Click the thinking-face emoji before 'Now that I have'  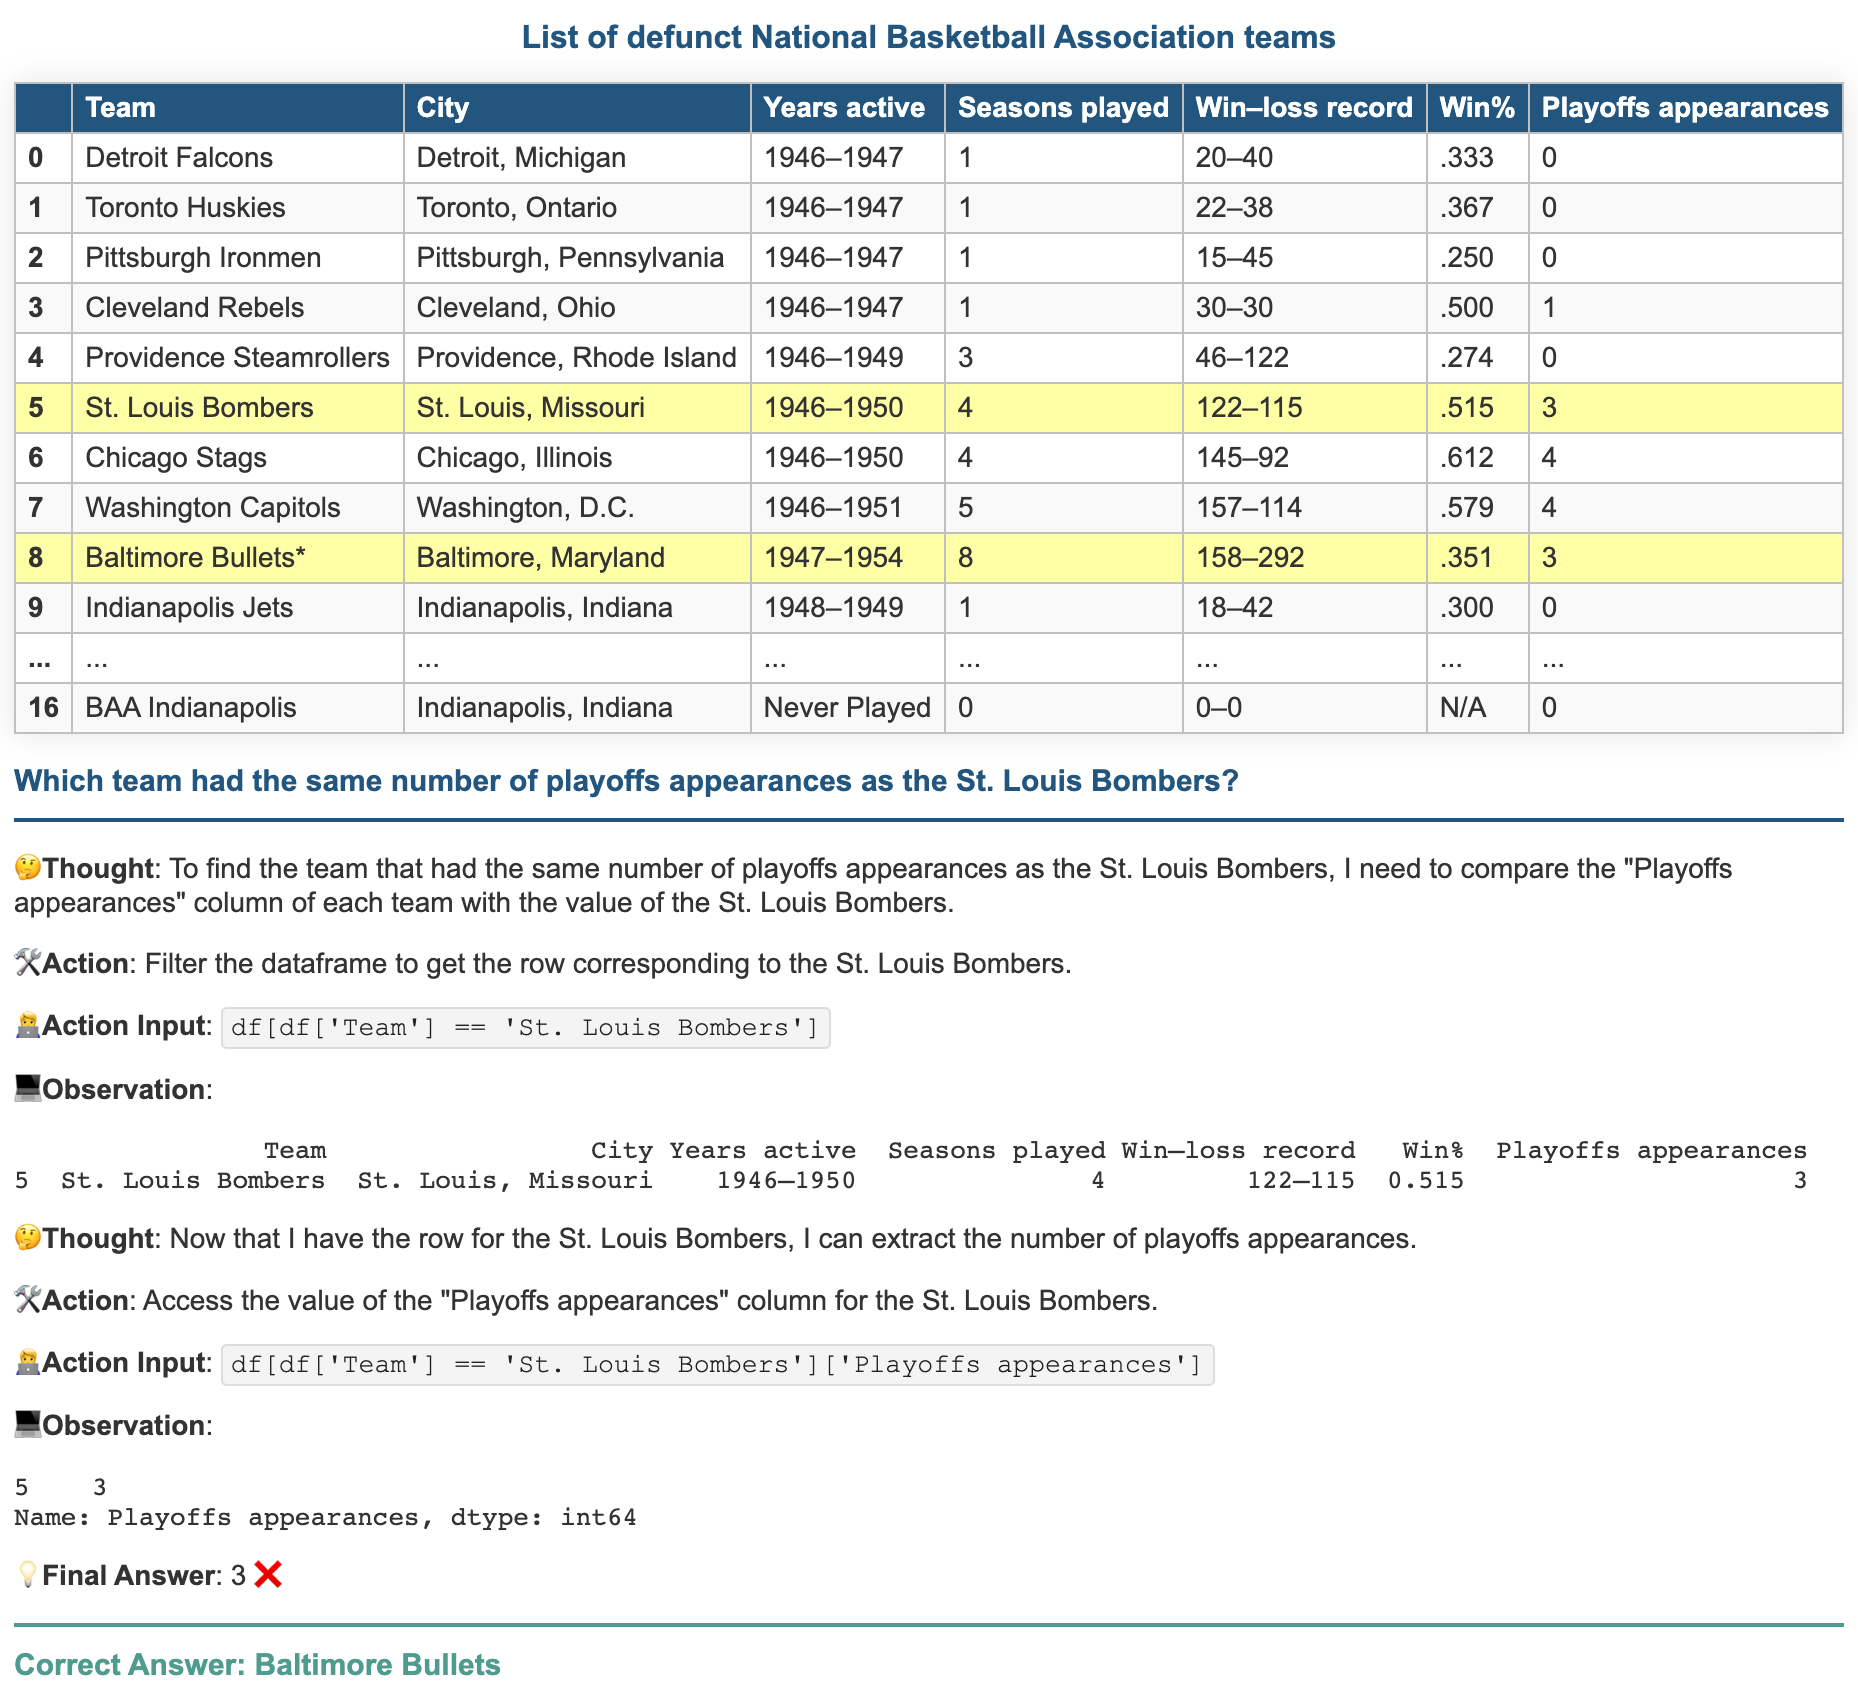[x=28, y=1239]
